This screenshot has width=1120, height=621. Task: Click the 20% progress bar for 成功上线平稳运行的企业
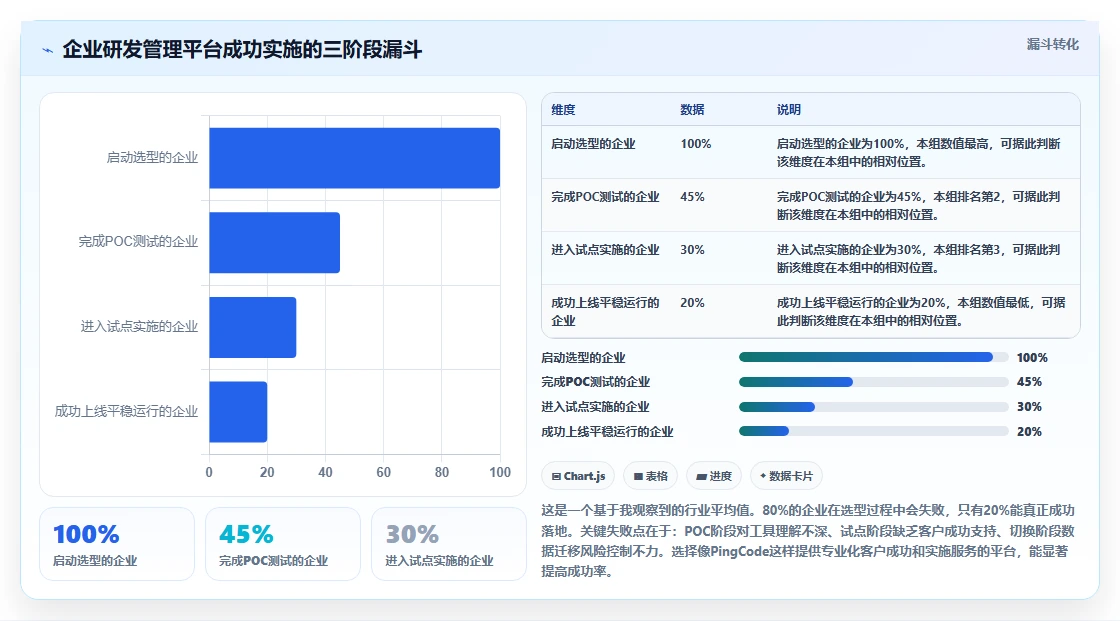click(874, 431)
